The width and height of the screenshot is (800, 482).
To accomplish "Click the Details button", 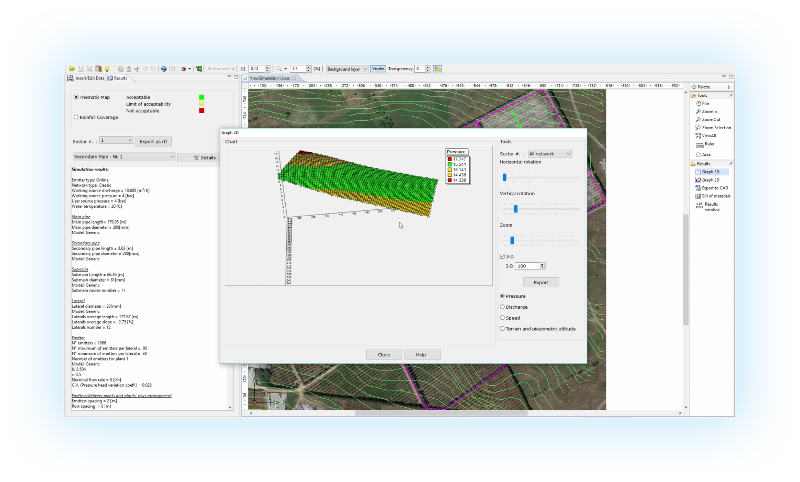I will coord(205,157).
